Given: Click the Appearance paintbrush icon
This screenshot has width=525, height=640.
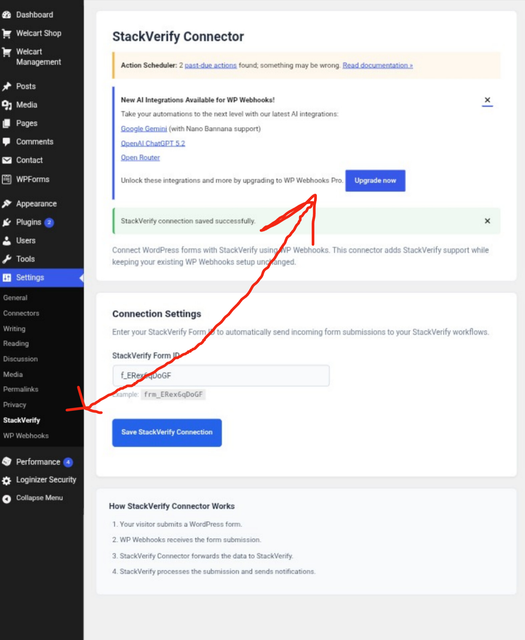Looking at the screenshot, I should click(7, 204).
